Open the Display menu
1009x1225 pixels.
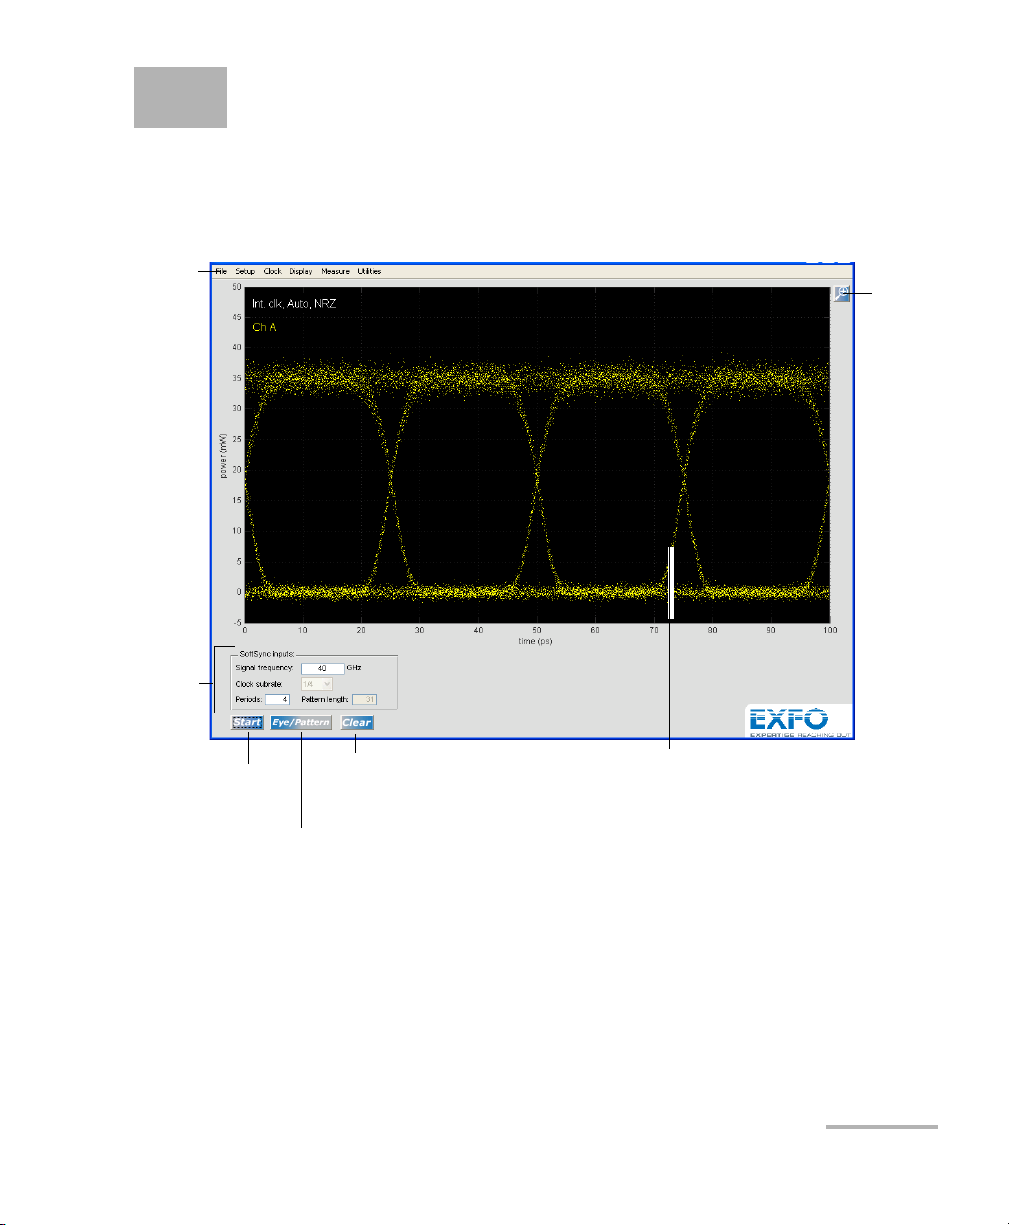[301, 271]
